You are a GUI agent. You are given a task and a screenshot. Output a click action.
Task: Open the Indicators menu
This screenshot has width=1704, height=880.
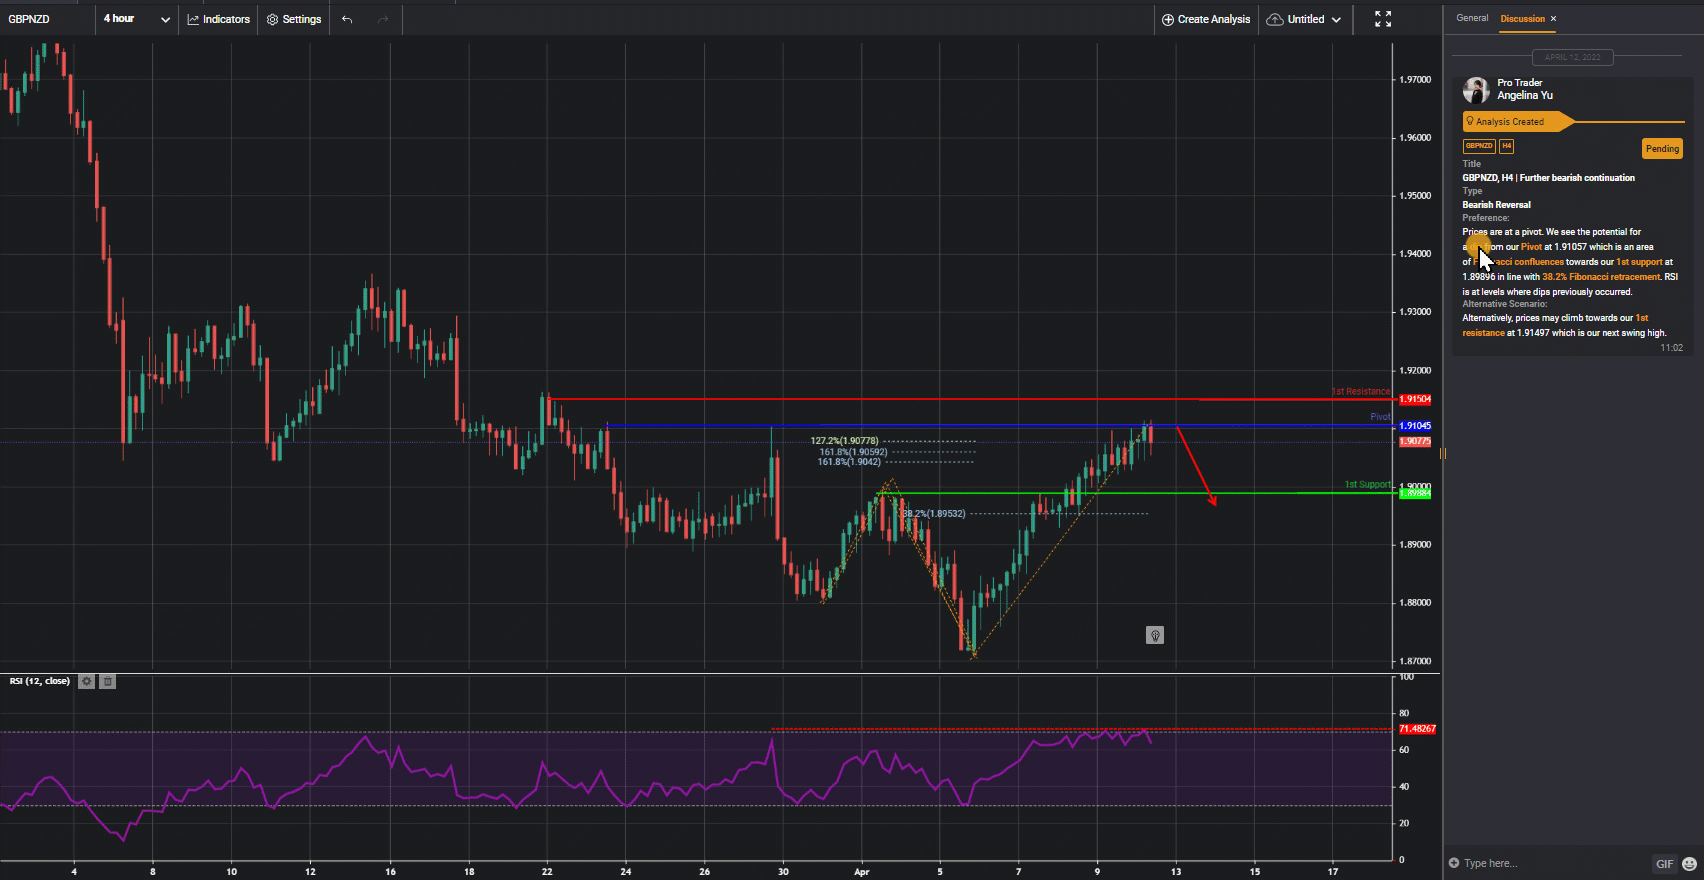(x=218, y=19)
